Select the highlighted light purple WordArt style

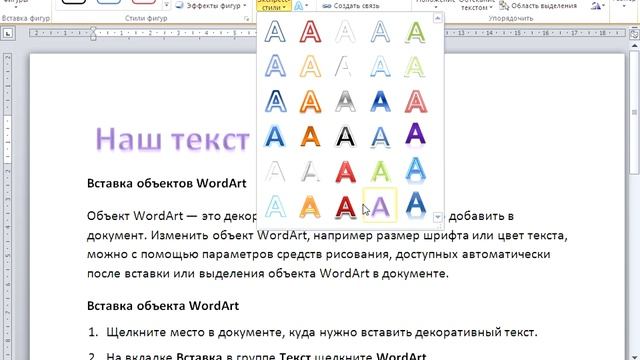coord(380,205)
